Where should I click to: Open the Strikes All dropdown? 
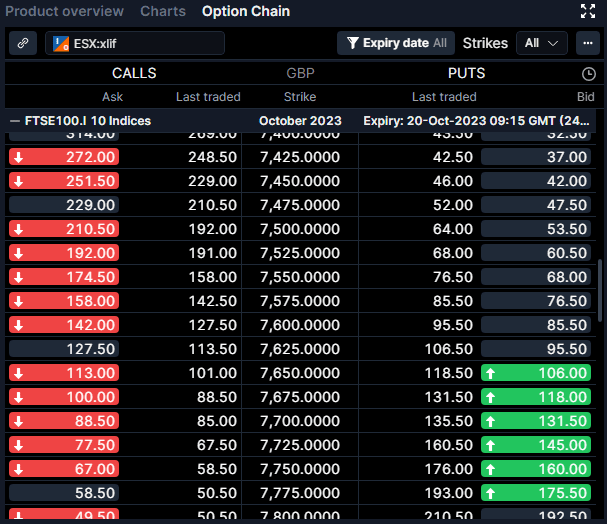pos(543,43)
